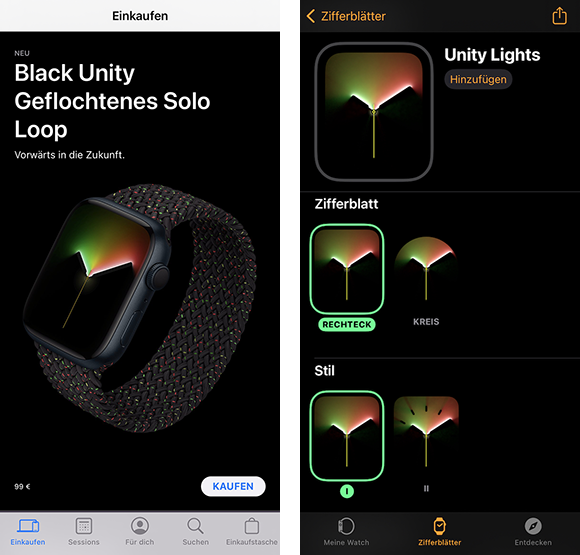The image size is (580, 555).
Task: Open the Einkaufstasche bag icon
Action: click(x=252, y=526)
